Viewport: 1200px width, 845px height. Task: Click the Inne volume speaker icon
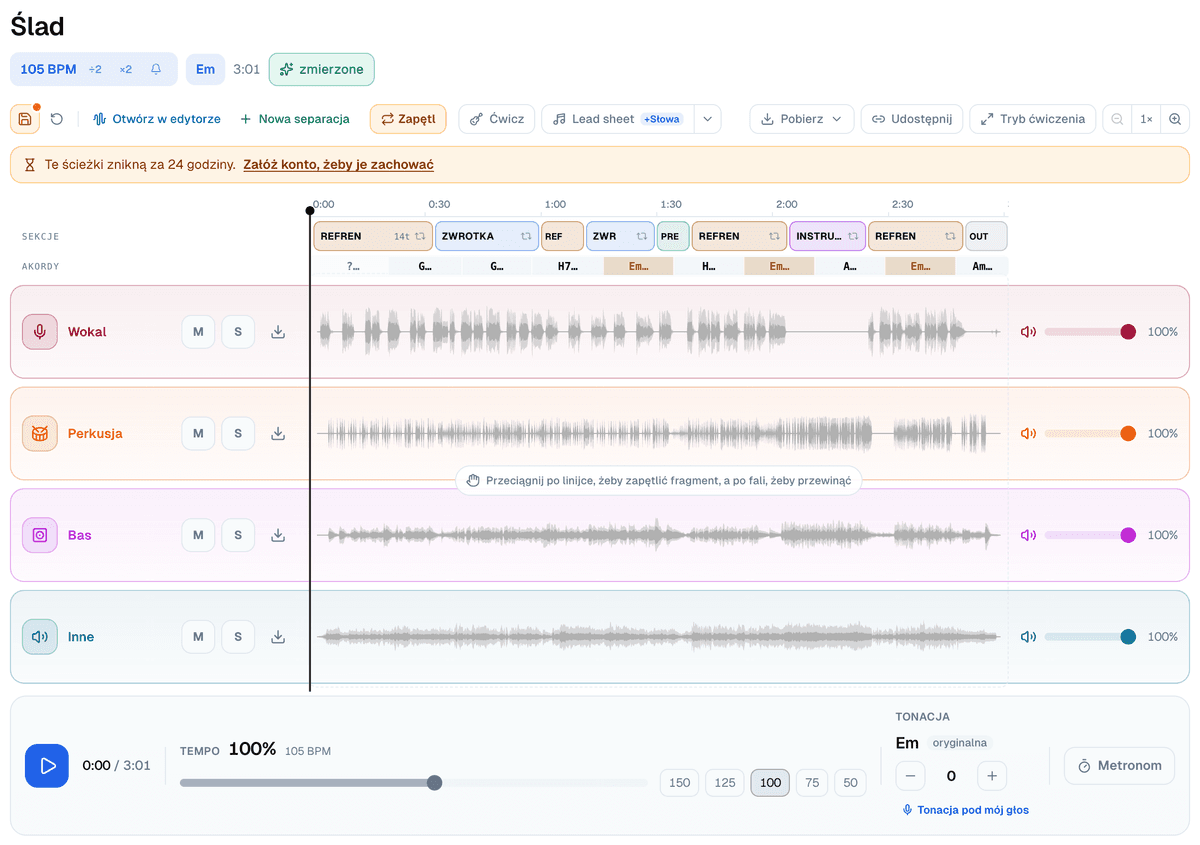coord(1028,637)
